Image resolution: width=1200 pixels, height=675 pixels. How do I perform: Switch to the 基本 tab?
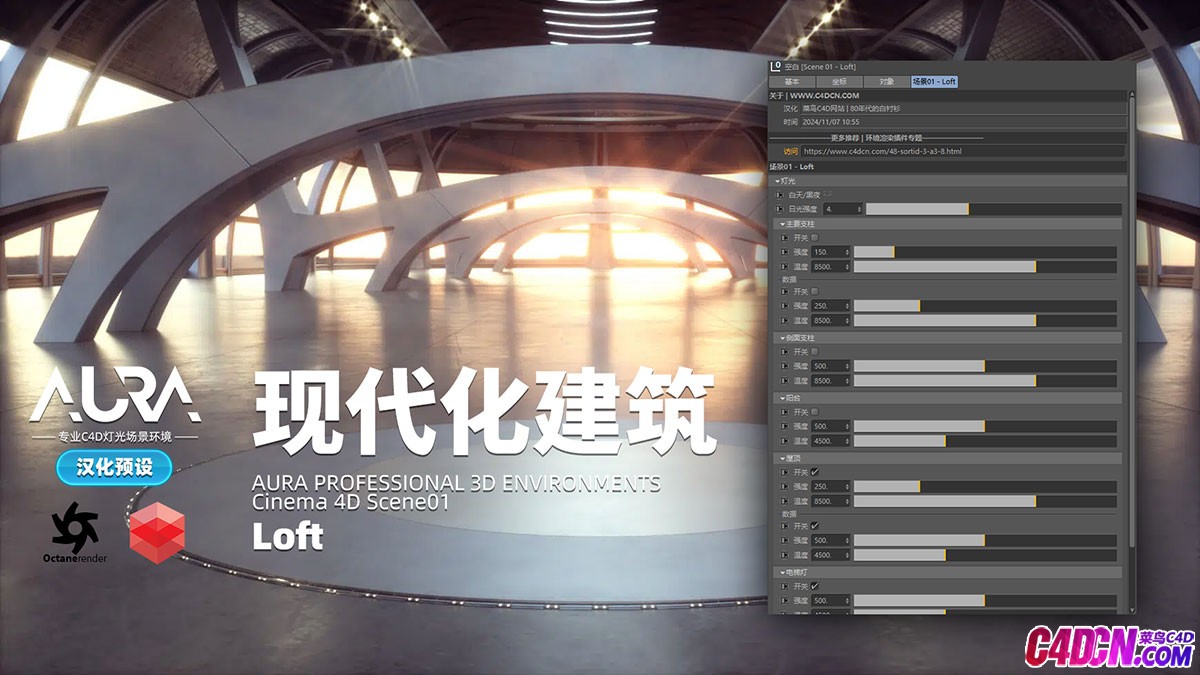tap(792, 81)
